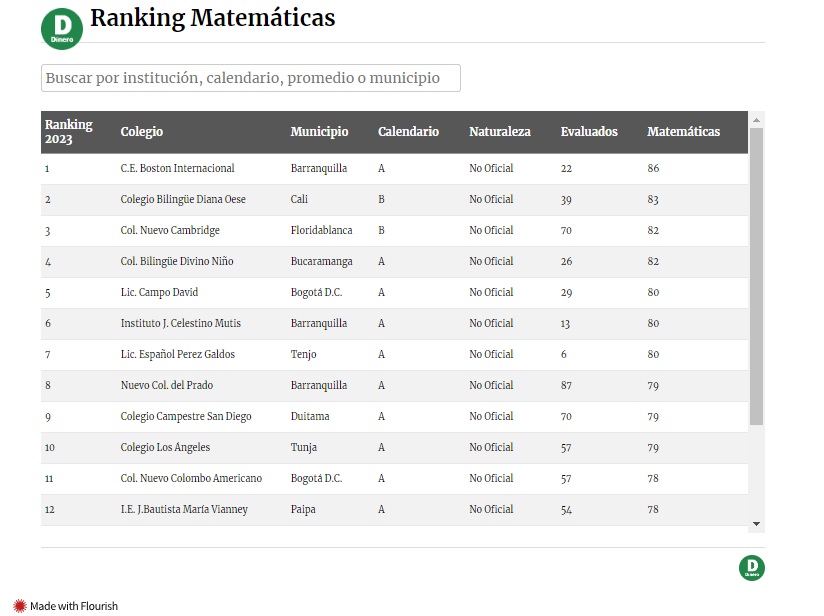Focus the institution search field
Screen dimensions: 824x616
tap(250, 78)
